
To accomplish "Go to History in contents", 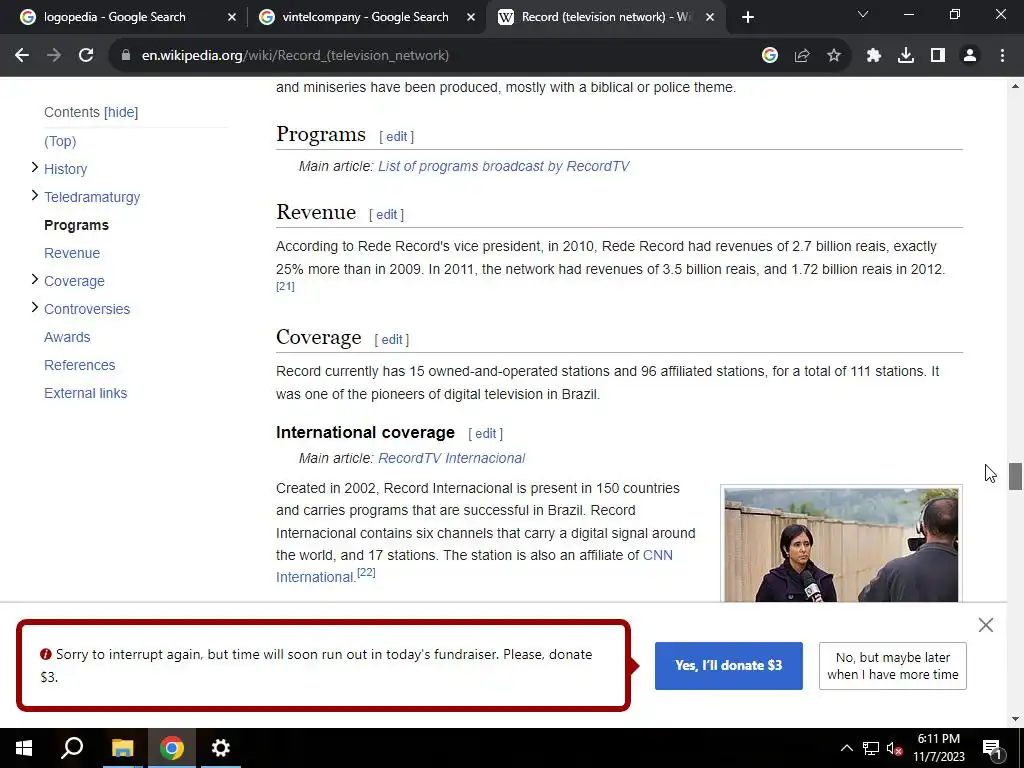I will point(65,169).
